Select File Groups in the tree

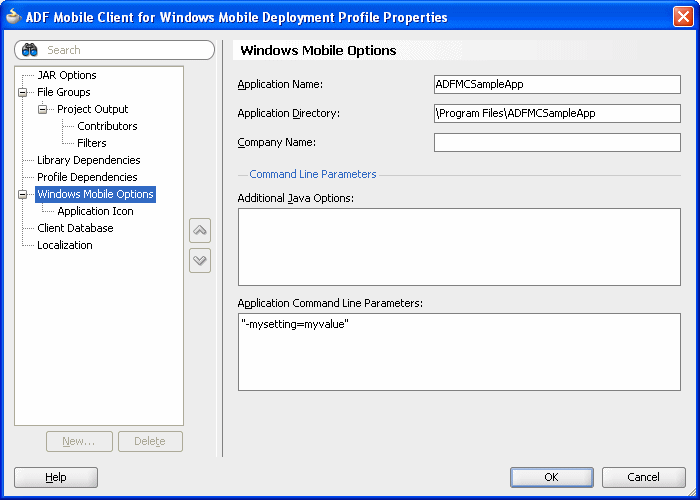(64, 92)
